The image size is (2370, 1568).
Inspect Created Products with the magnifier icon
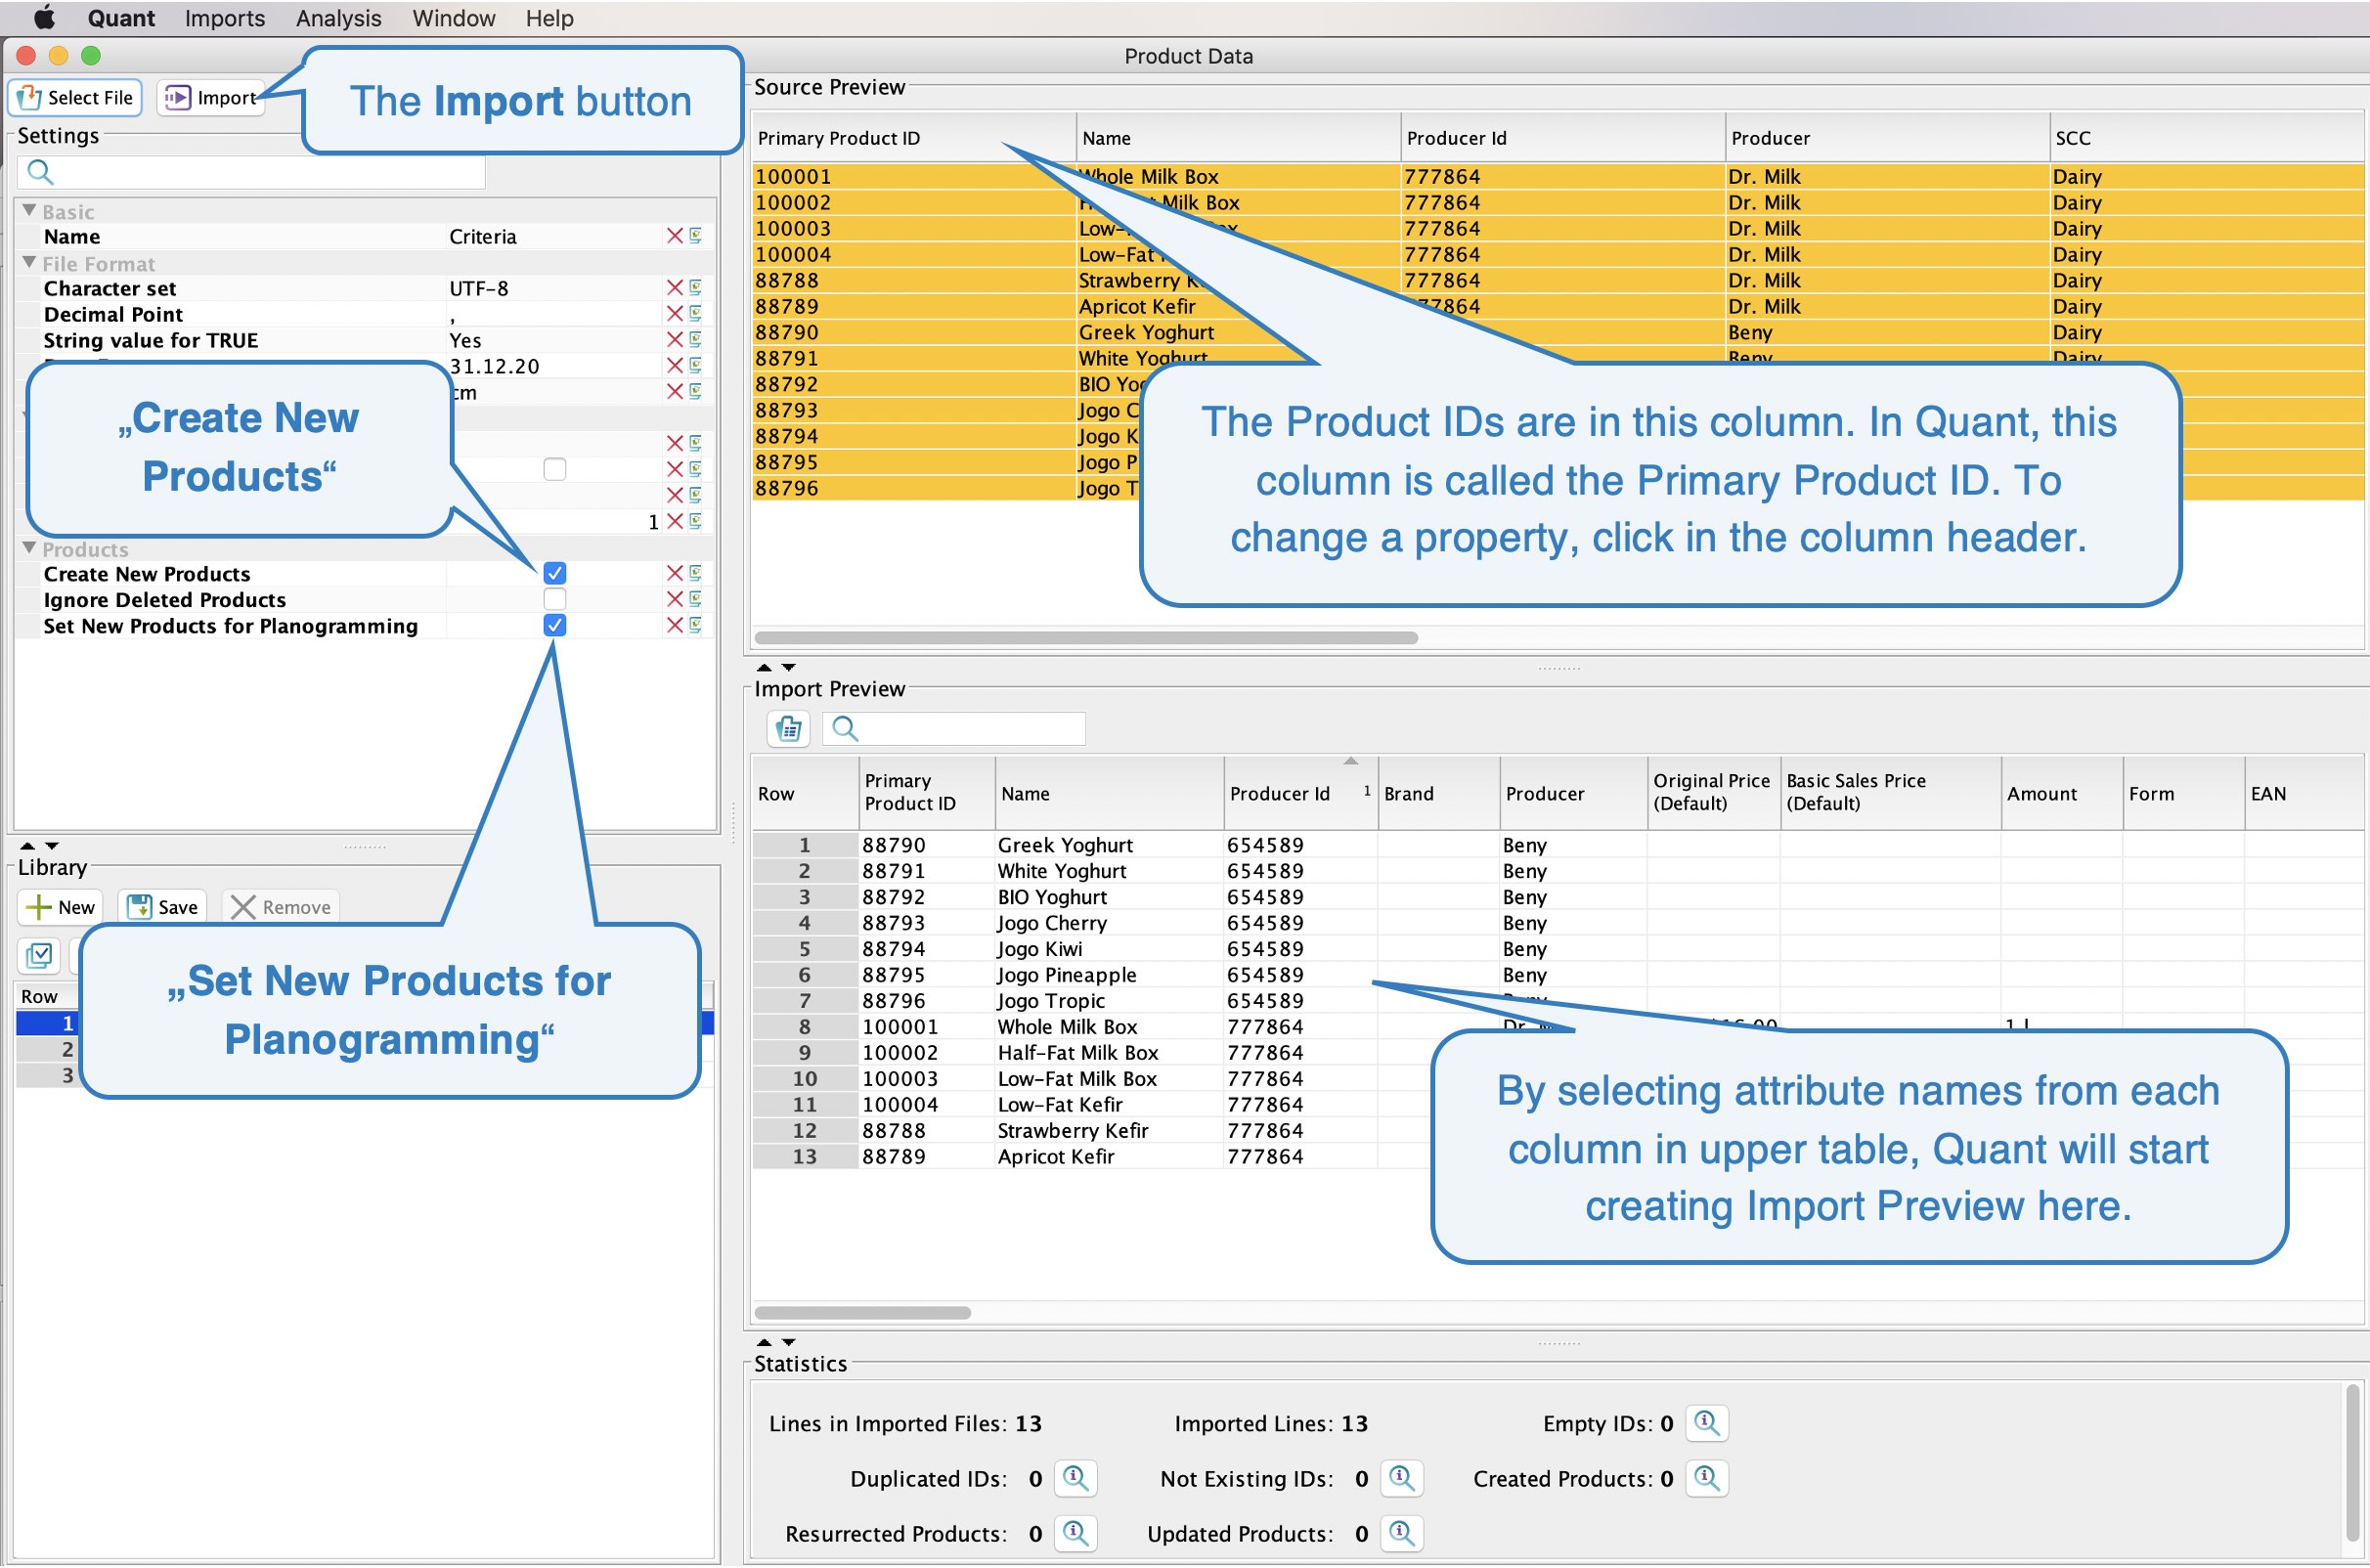pos(1707,1479)
